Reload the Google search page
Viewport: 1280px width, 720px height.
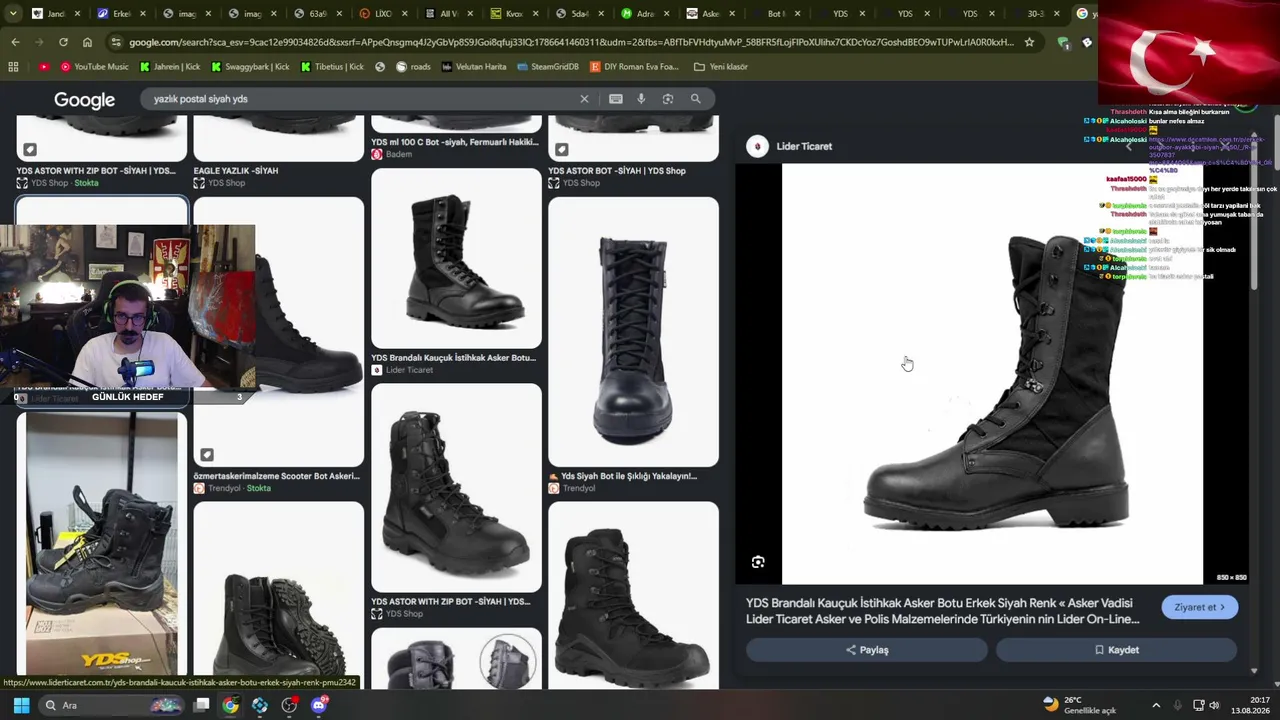[63, 42]
